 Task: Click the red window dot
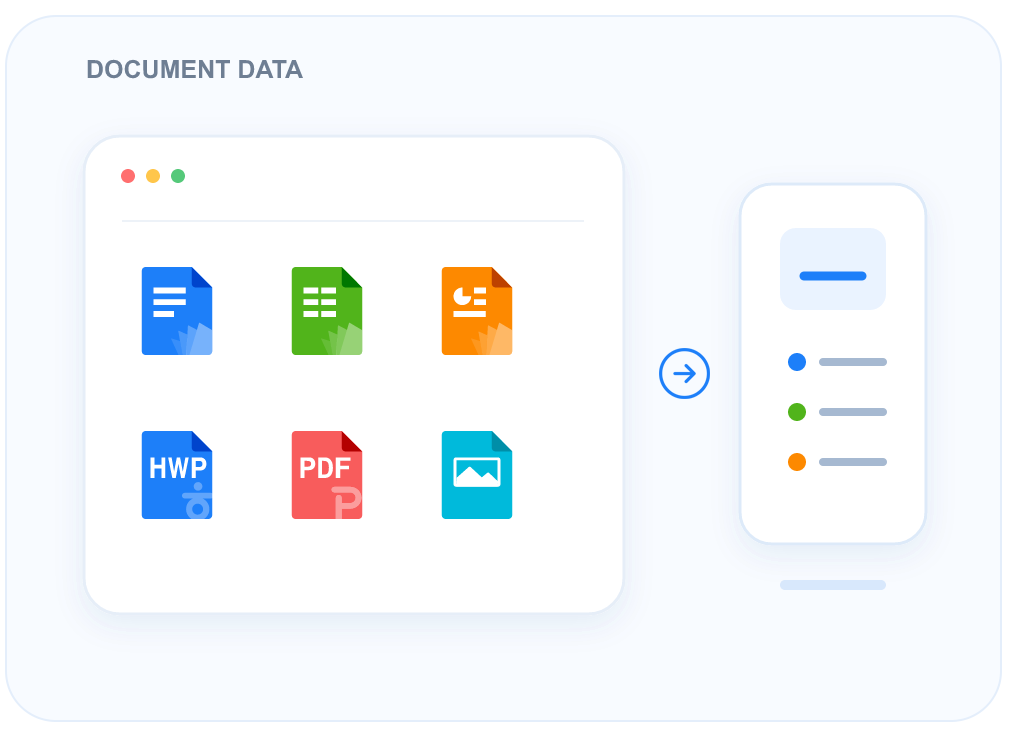(128, 176)
